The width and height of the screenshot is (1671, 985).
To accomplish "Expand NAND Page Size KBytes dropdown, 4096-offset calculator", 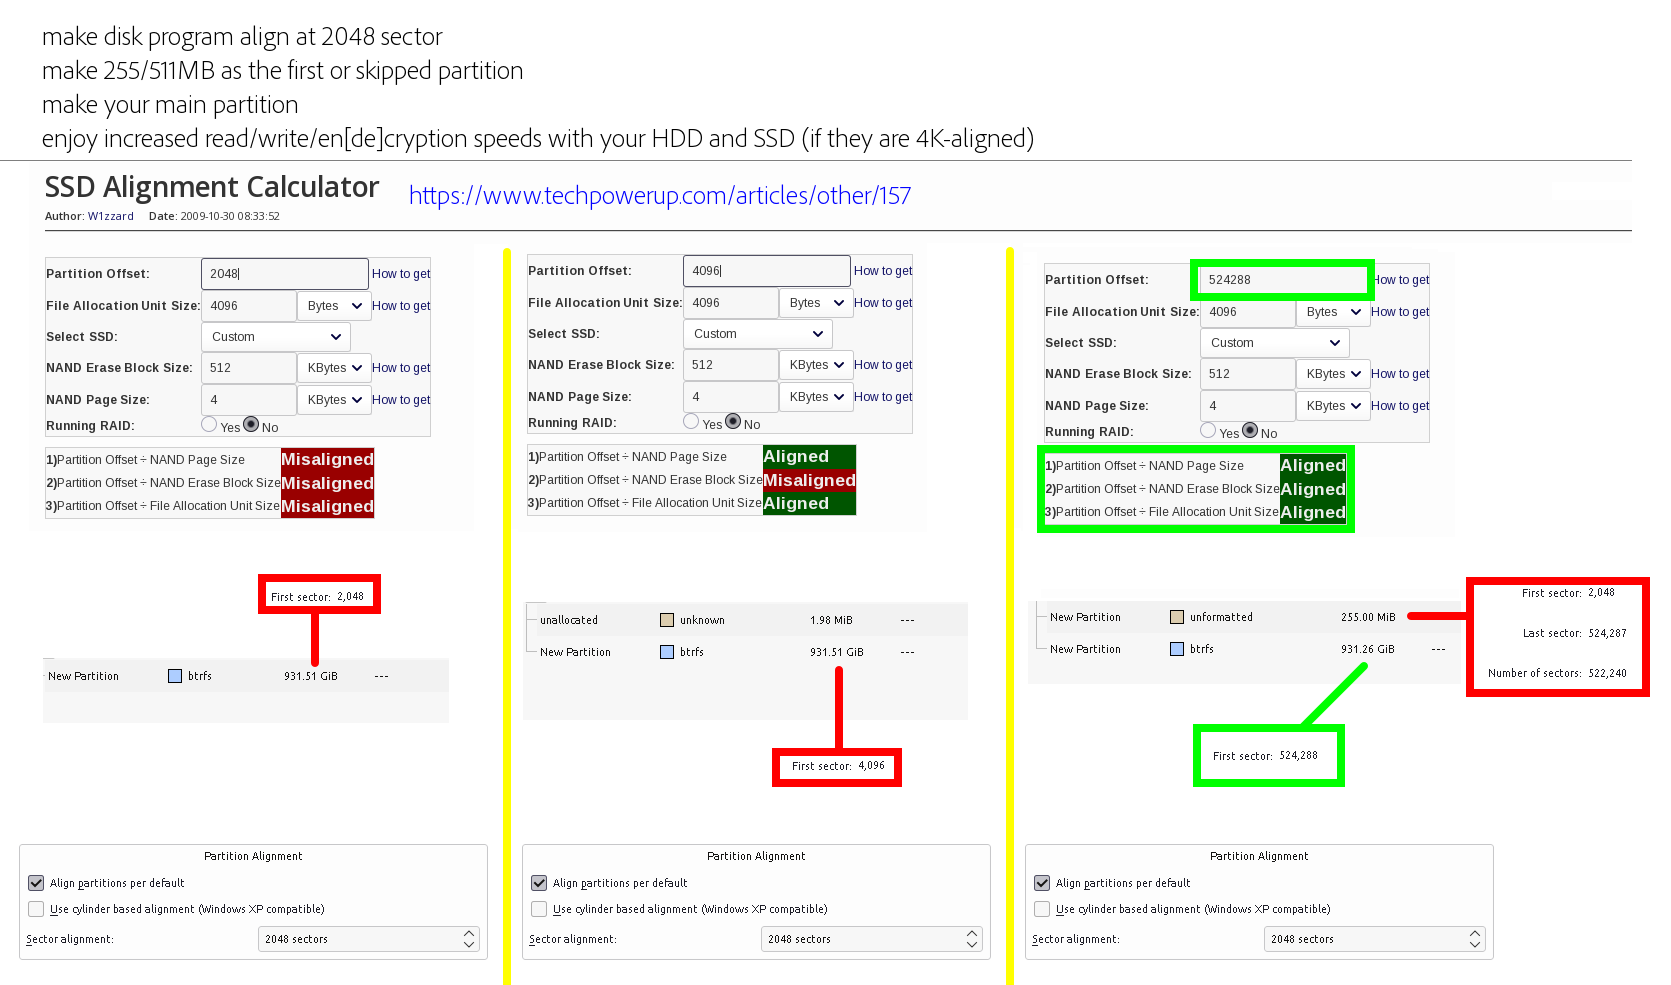I will (x=817, y=397).
